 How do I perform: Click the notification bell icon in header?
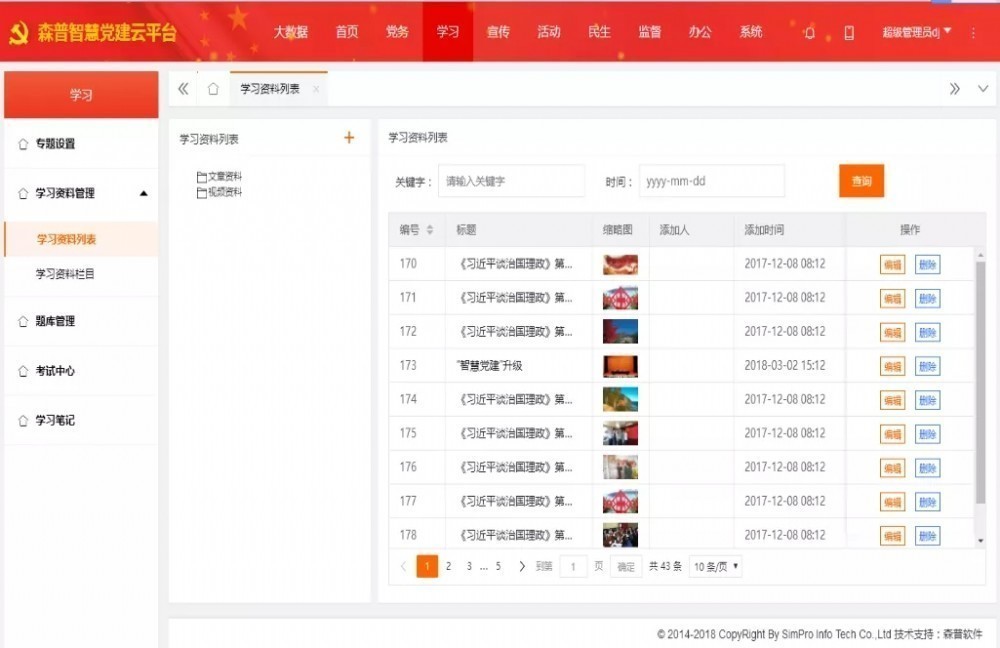pos(809,32)
